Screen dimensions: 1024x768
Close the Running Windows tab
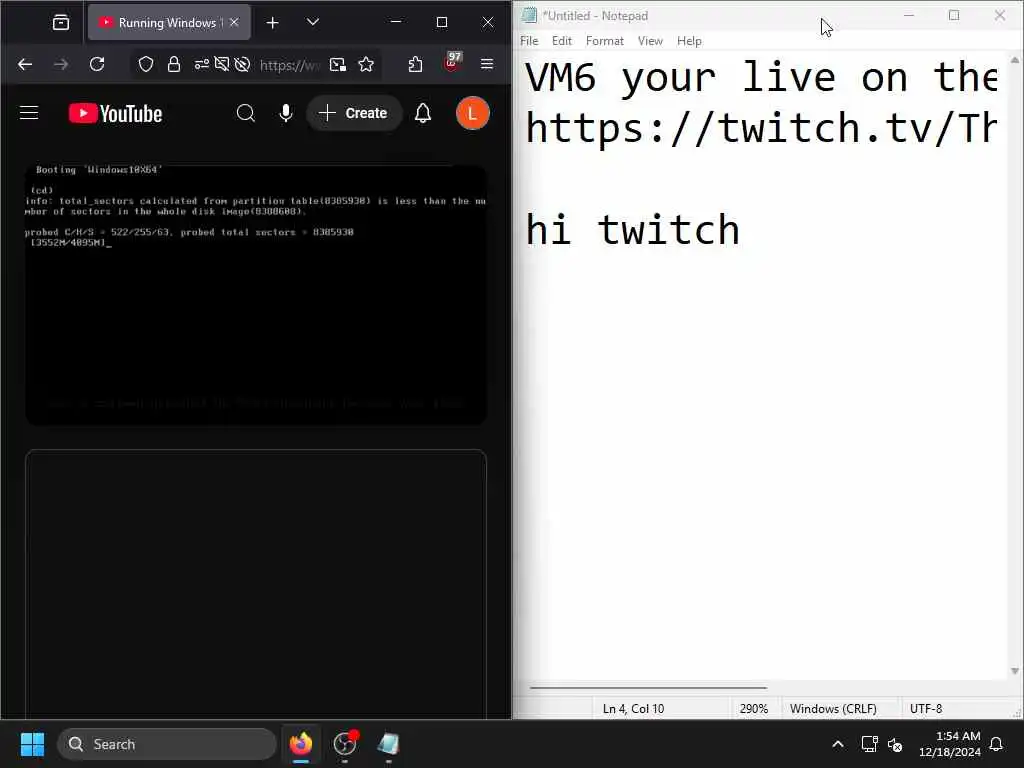click(234, 22)
